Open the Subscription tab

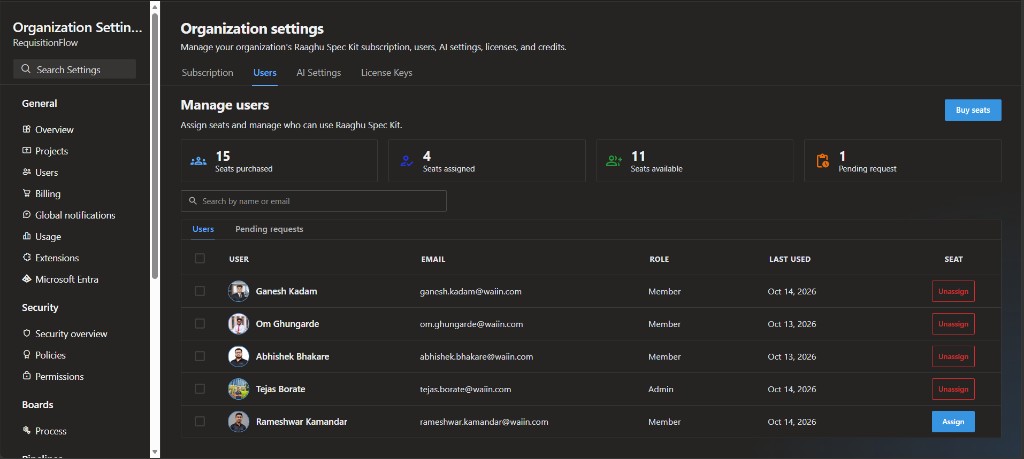[x=208, y=72]
